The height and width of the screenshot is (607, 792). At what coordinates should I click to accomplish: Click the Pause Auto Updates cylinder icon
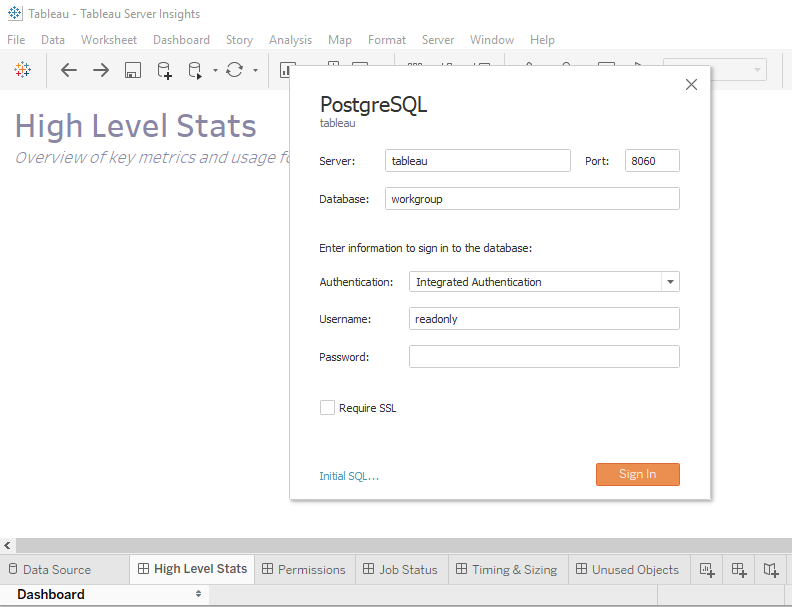pyautogui.click(x=195, y=70)
